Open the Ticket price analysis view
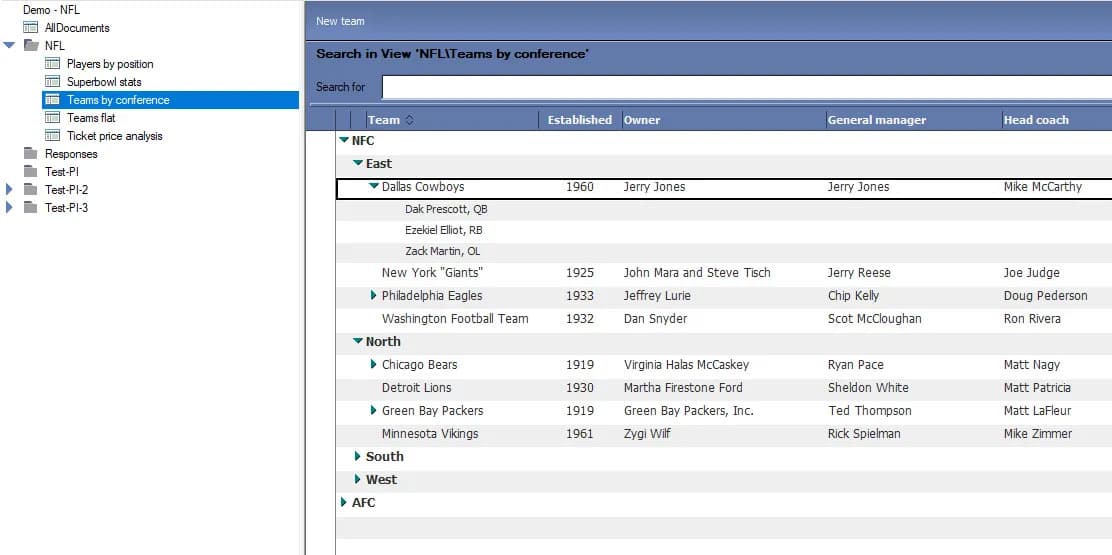The width and height of the screenshot is (1112, 555). (115, 135)
